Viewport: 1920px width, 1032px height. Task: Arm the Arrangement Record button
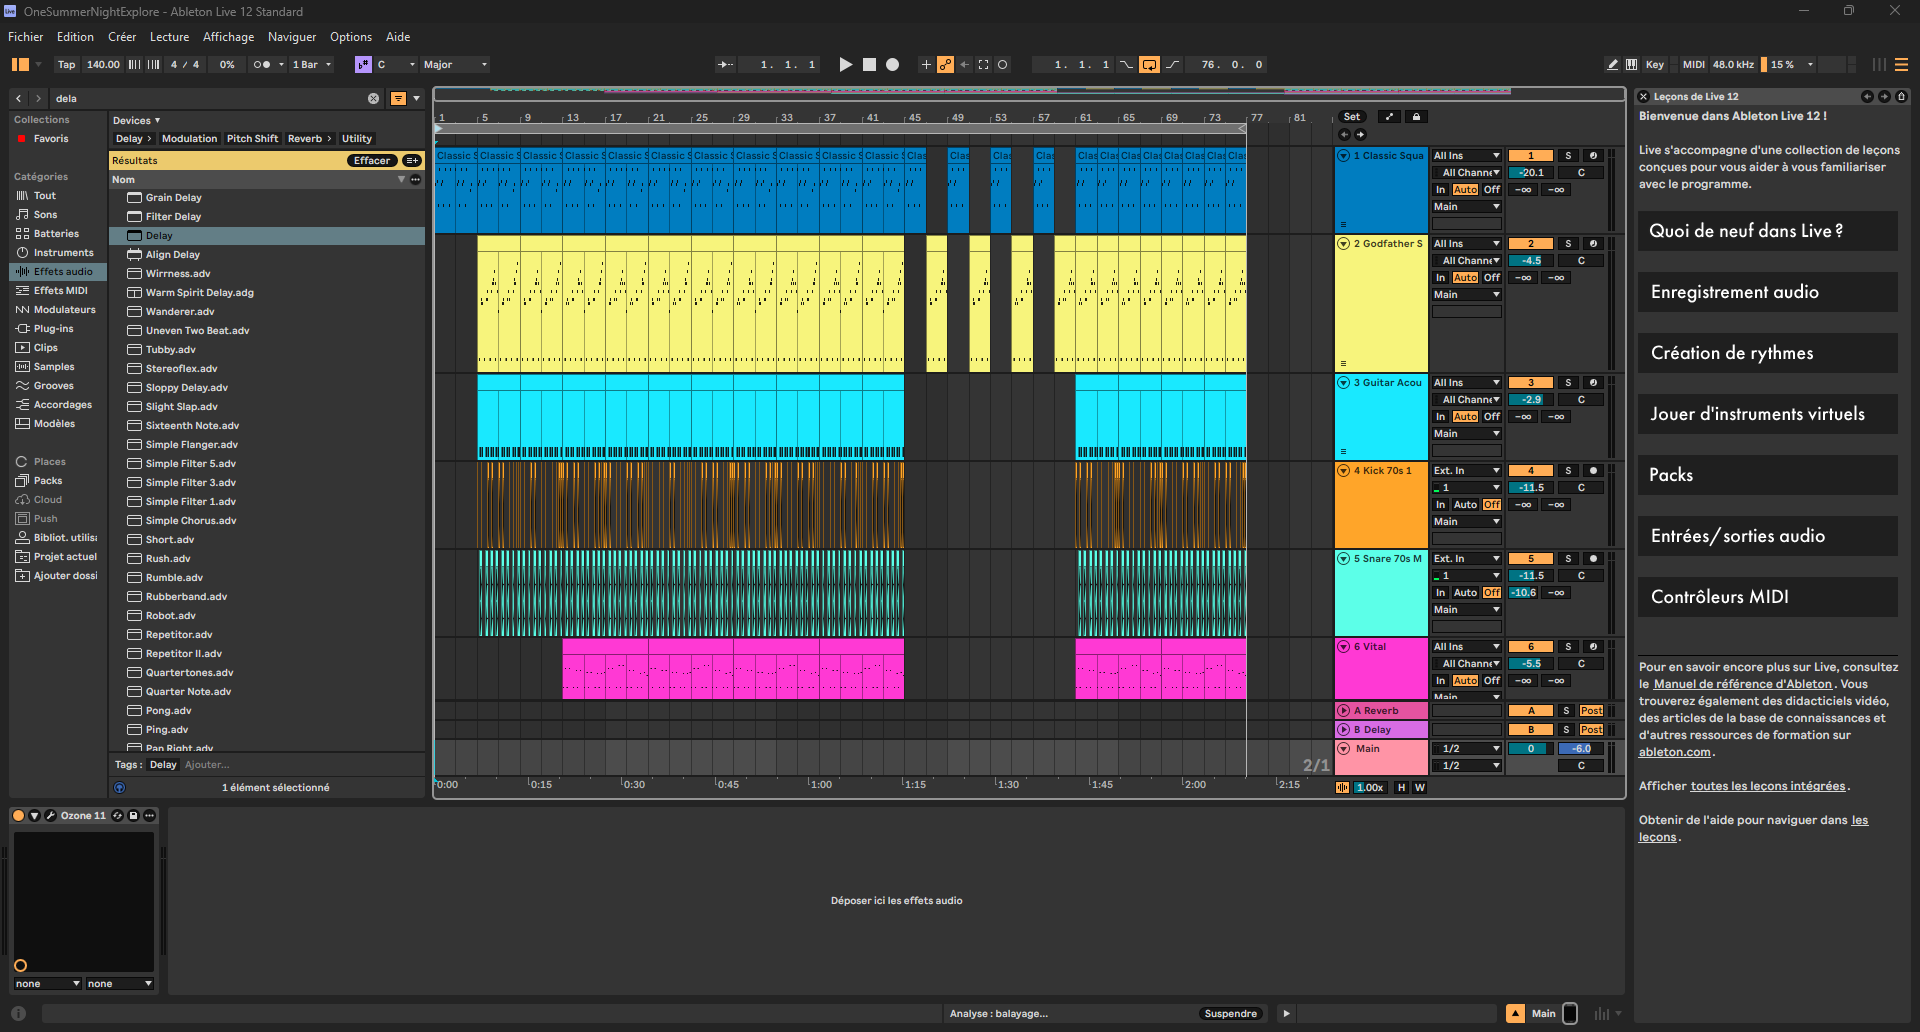(892, 64)
